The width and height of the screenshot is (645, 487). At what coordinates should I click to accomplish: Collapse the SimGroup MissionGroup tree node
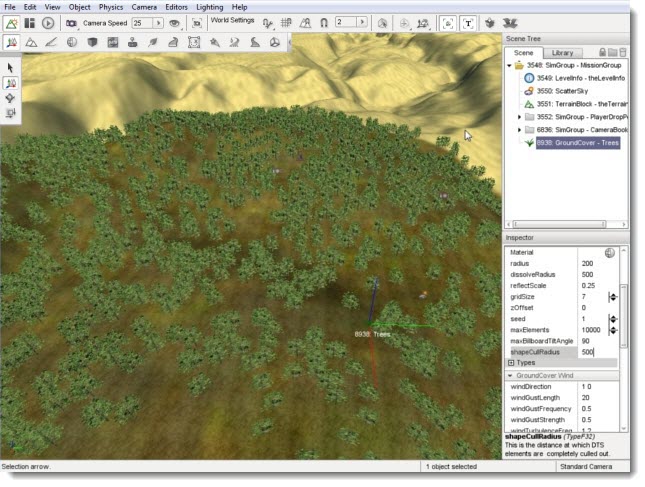[x=510, y=65]
